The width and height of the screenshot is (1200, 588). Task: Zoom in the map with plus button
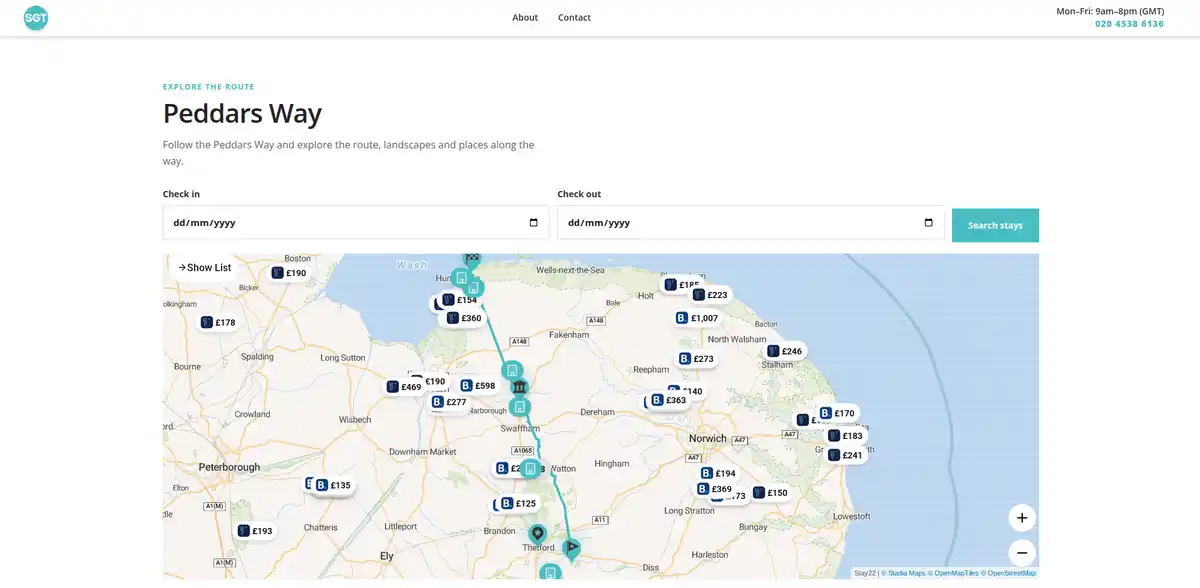tap(1022, 518)
